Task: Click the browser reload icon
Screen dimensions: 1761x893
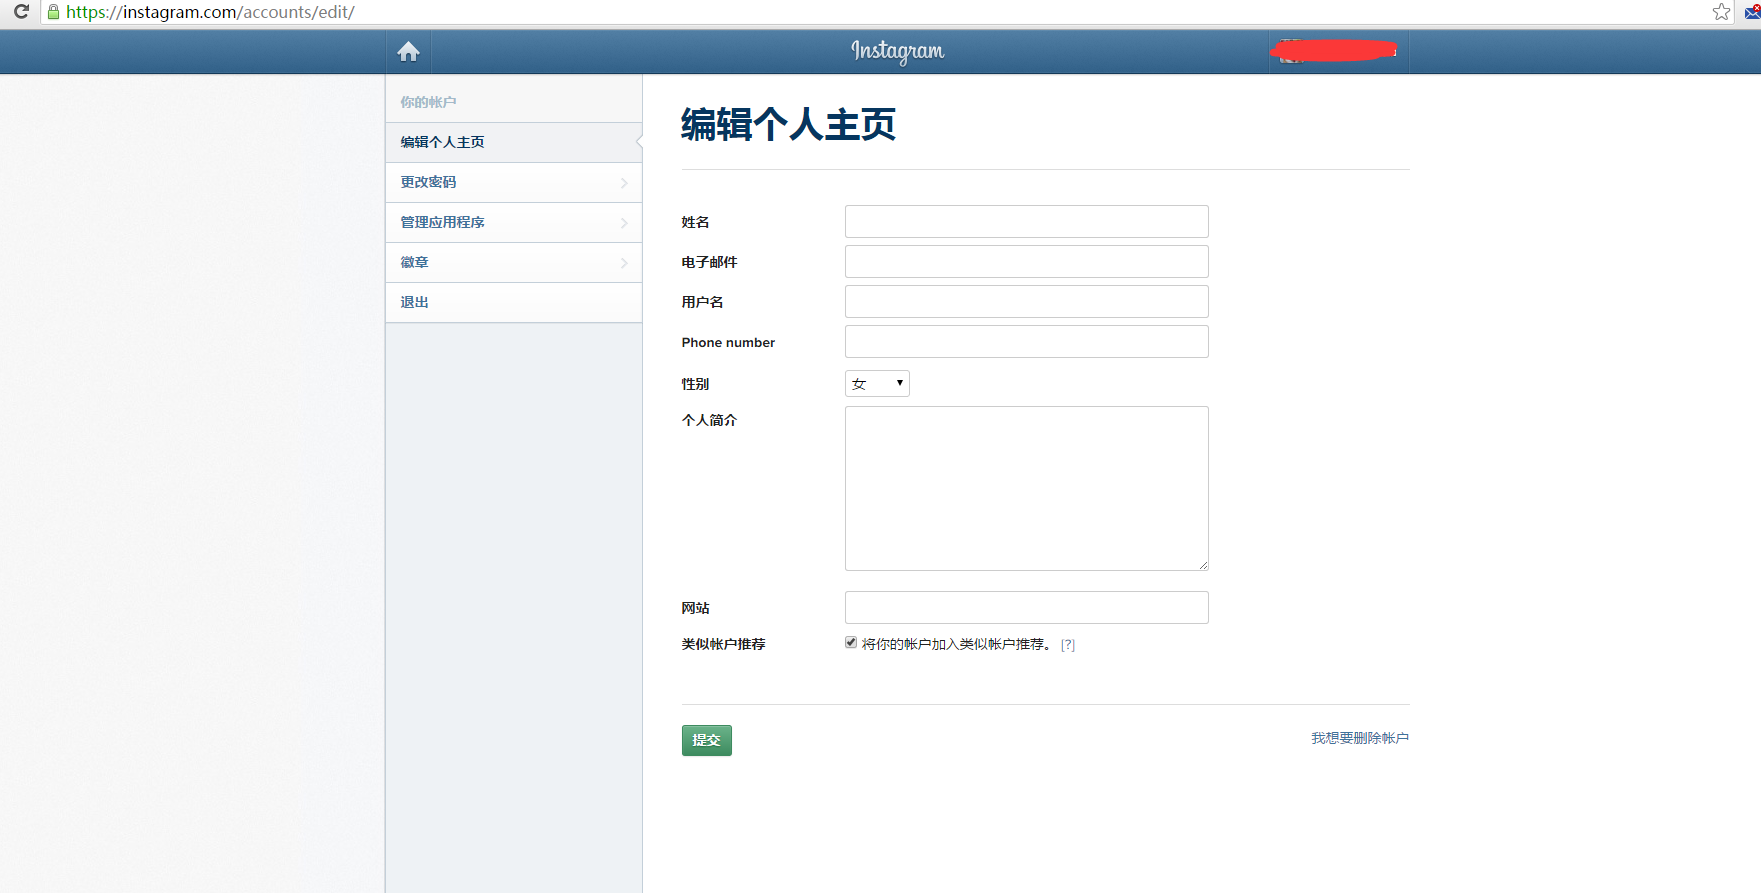Action: (x=21, y=12)
